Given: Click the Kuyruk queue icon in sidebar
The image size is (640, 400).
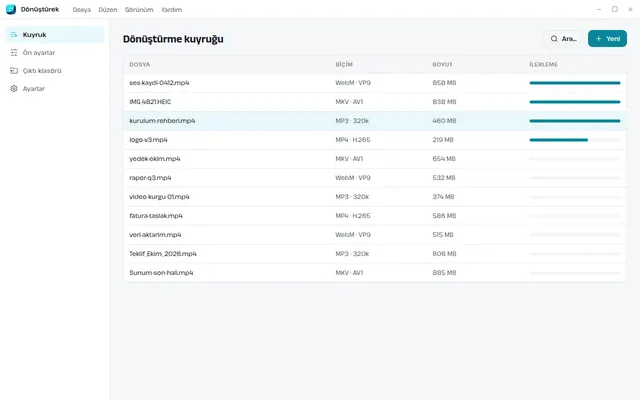Looking at the screenshot, I should pyautogui.click(x=14, y=35).
